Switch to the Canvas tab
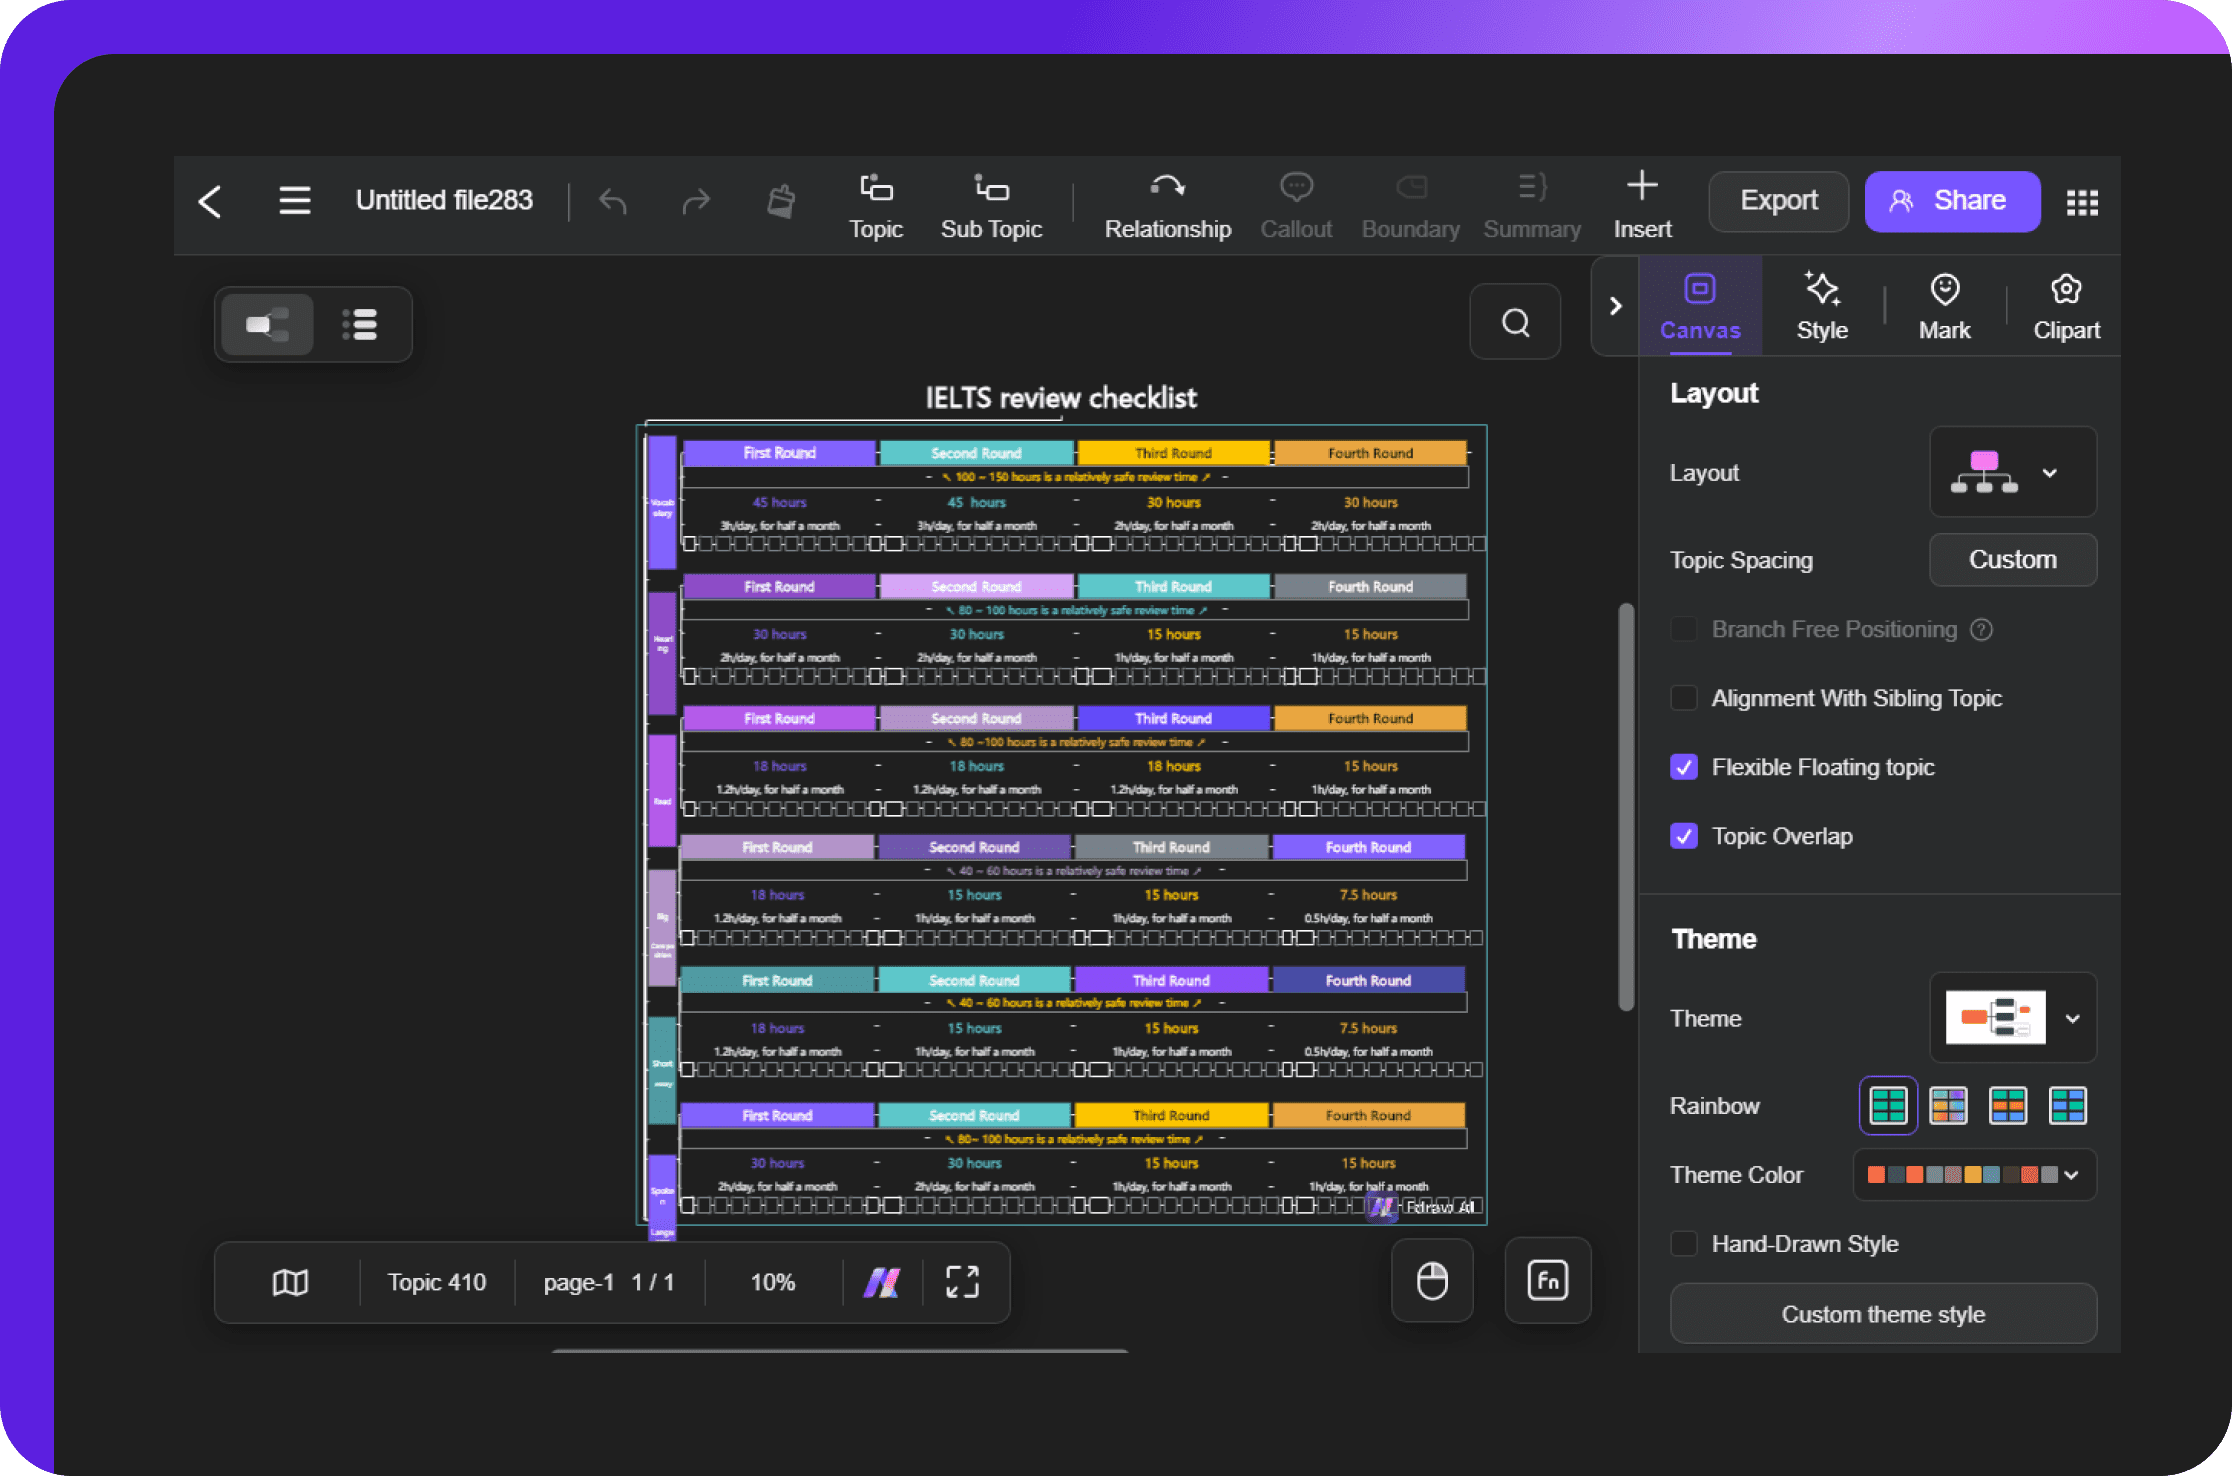 (x=1700, y=307)
